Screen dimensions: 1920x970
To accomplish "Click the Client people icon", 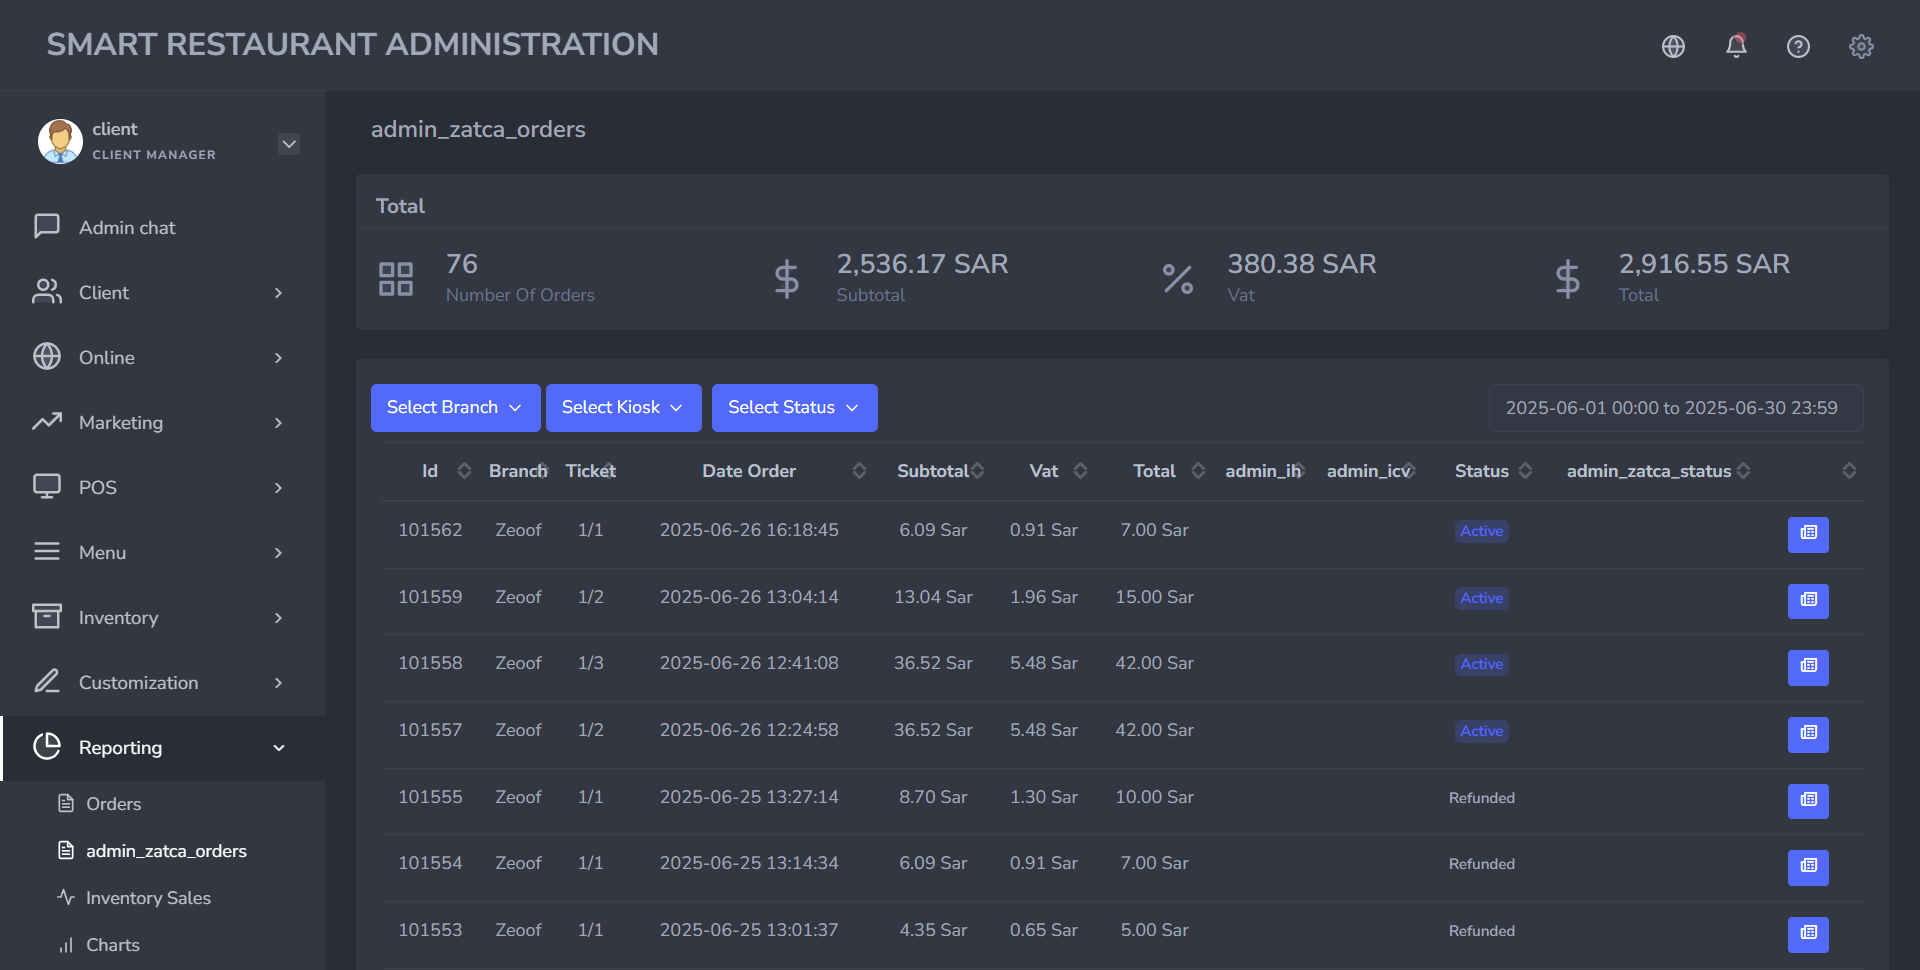I will pos(47,291).
